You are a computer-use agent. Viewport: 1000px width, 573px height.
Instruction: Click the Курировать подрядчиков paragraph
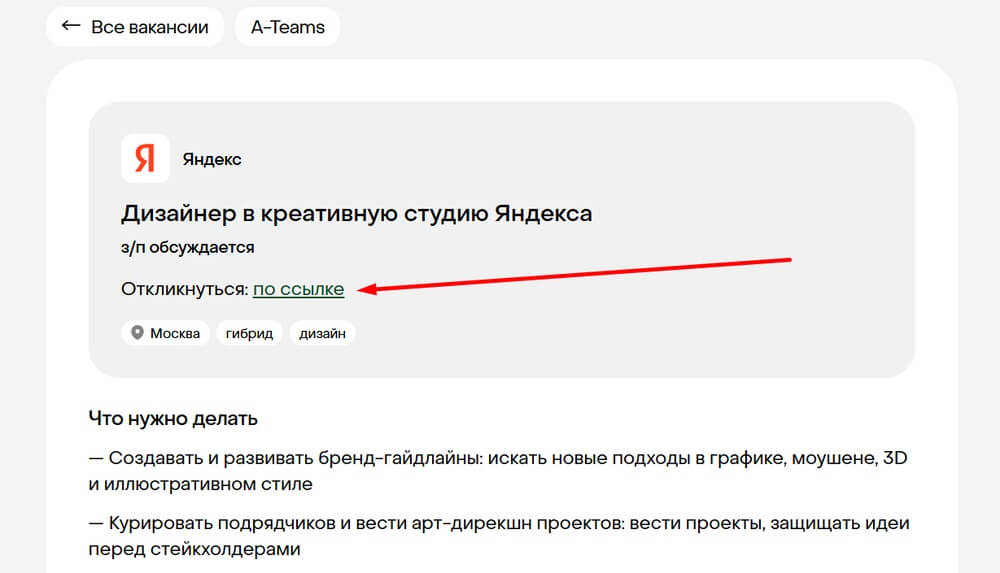tap(499, 536)
